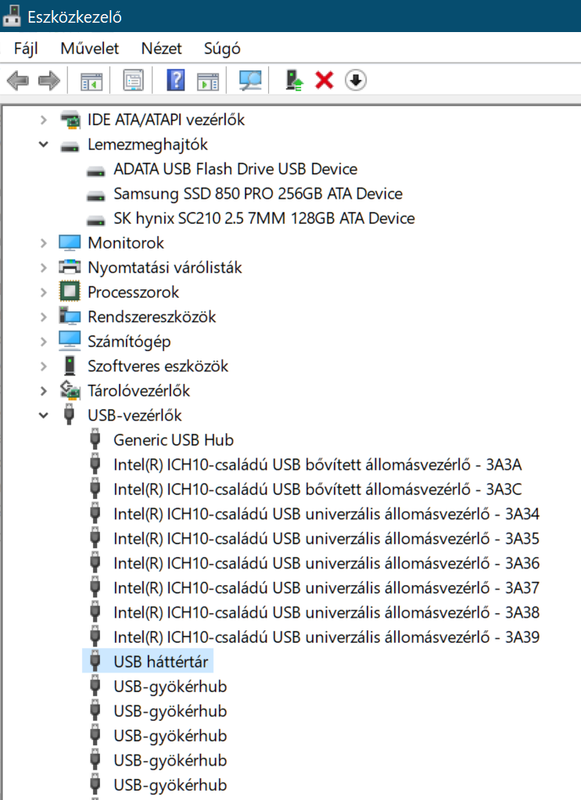Screen dimensions: 581x800
Task: Select the ICH10 bővített állomásvezérlő 3A3C
Action: [x=317, y=489]
